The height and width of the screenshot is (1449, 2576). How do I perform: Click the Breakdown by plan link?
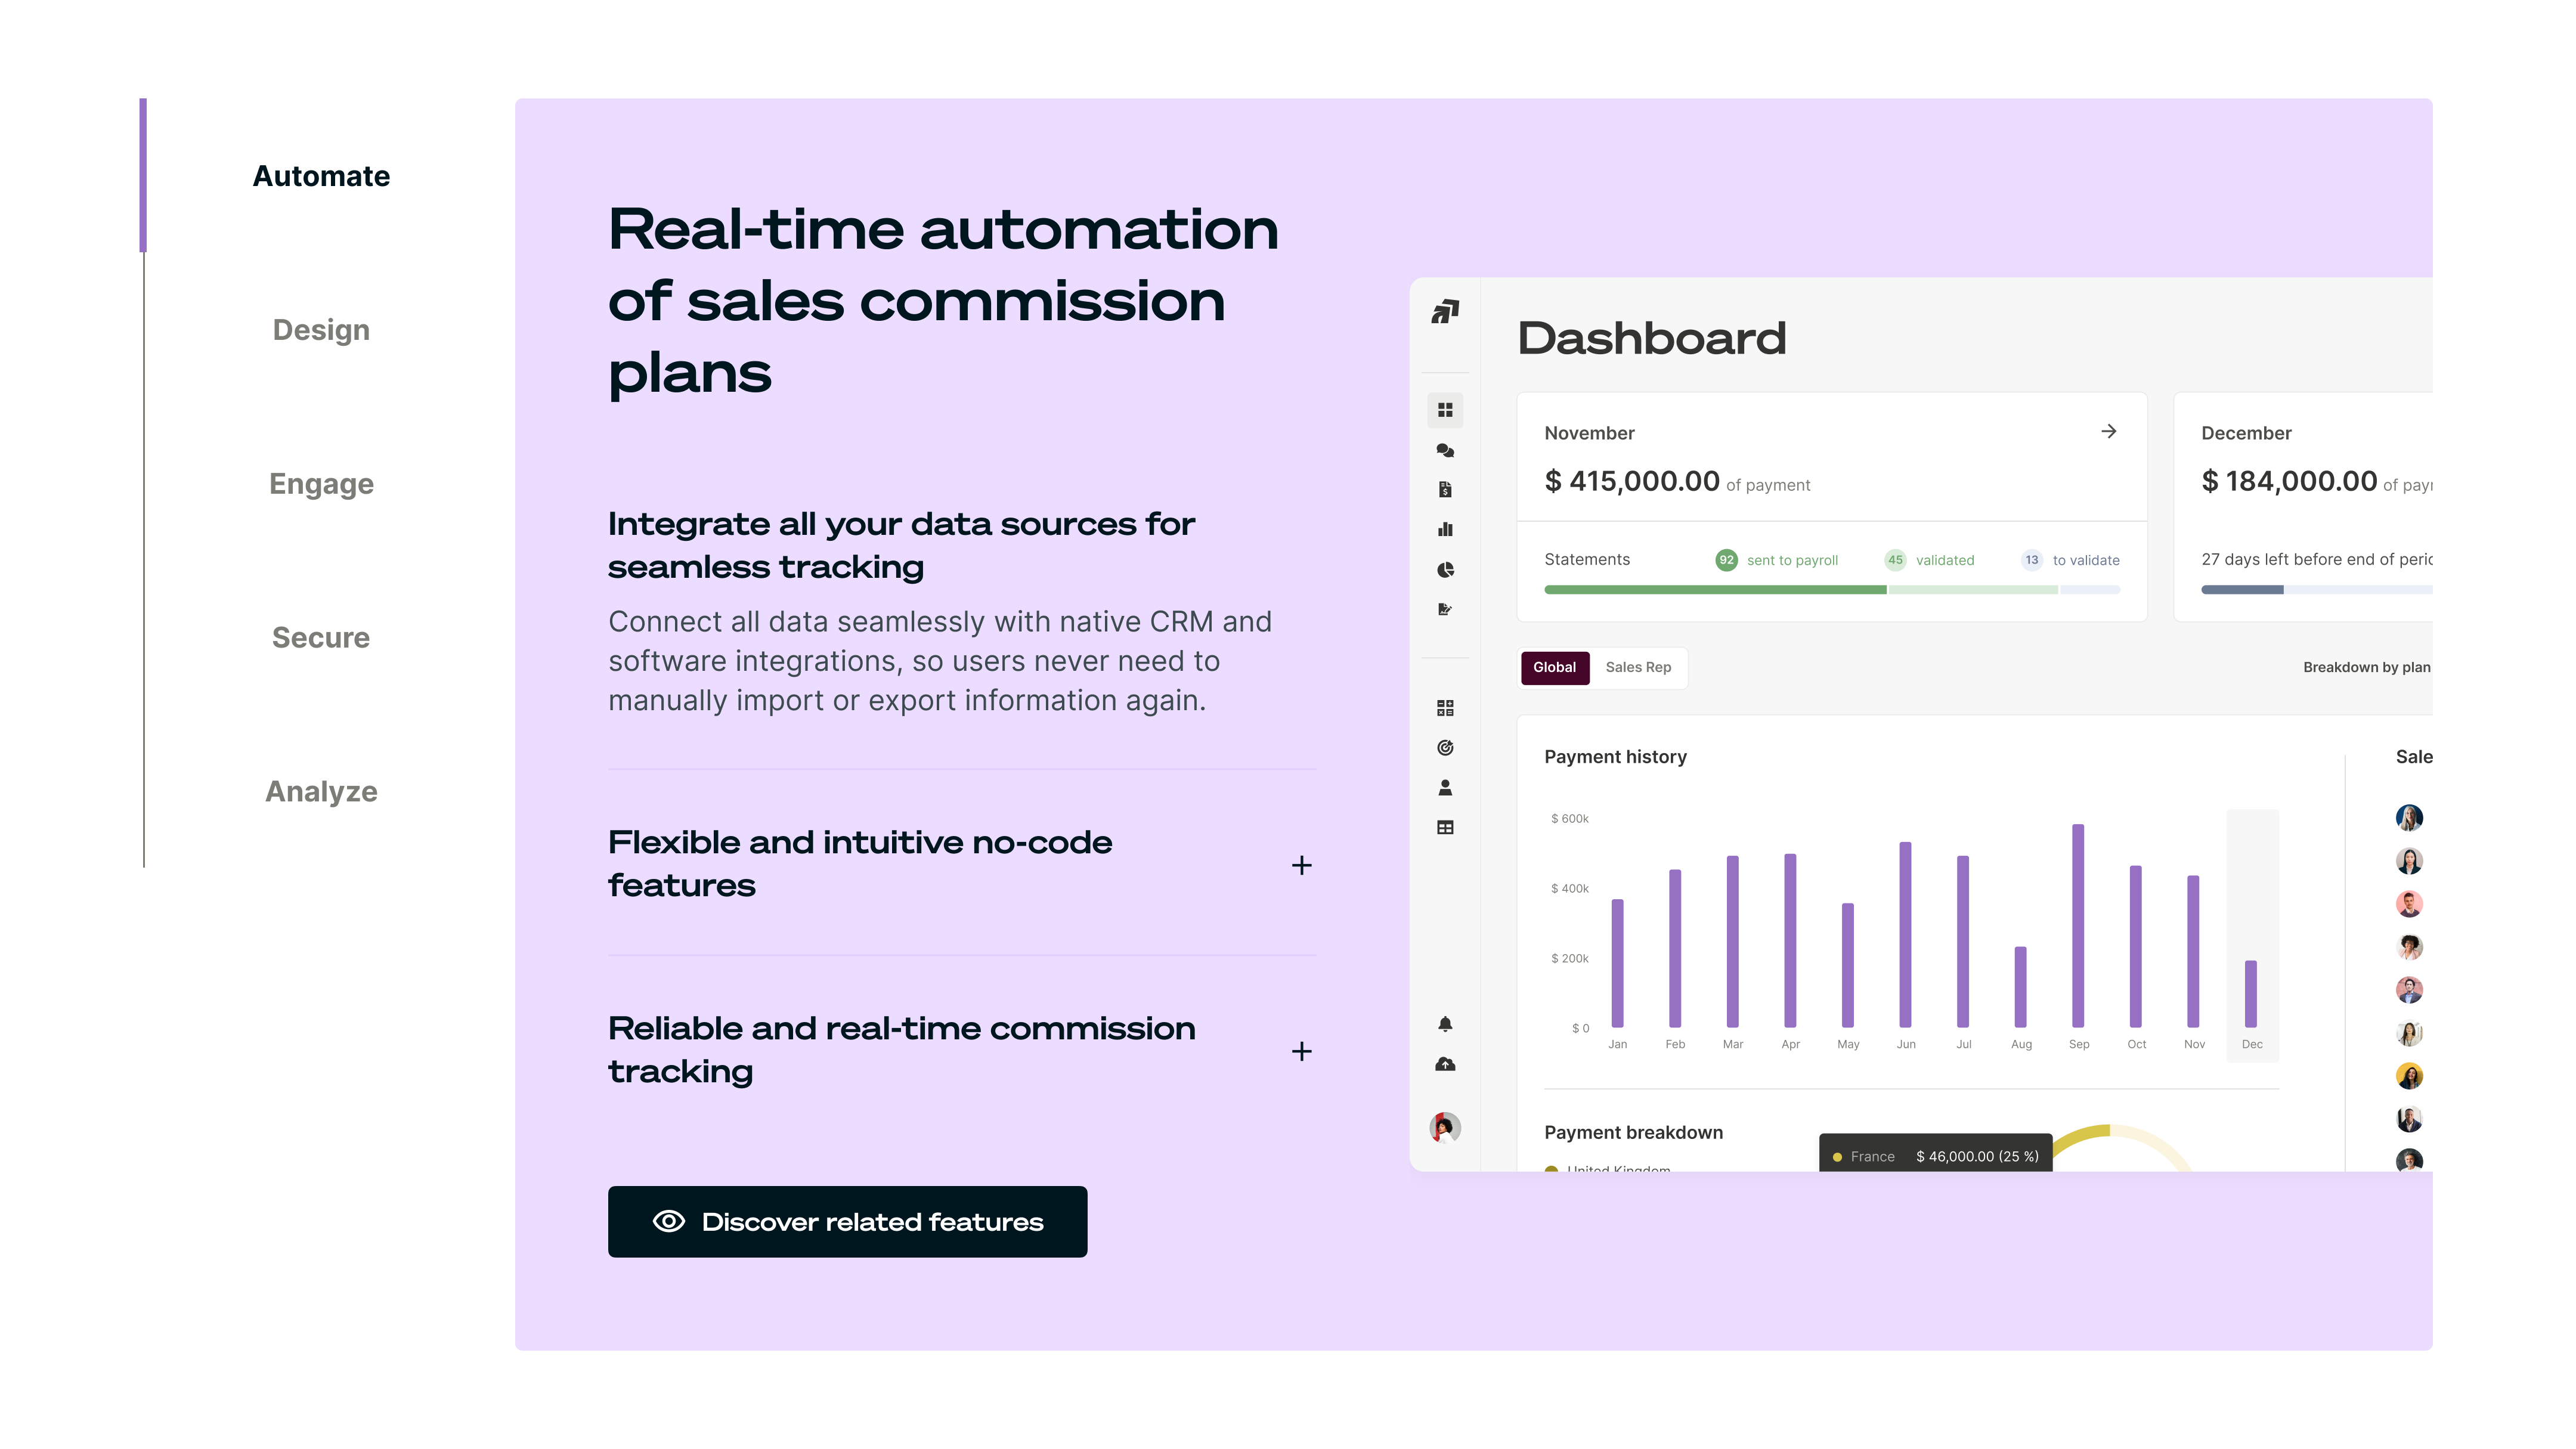2366,667
